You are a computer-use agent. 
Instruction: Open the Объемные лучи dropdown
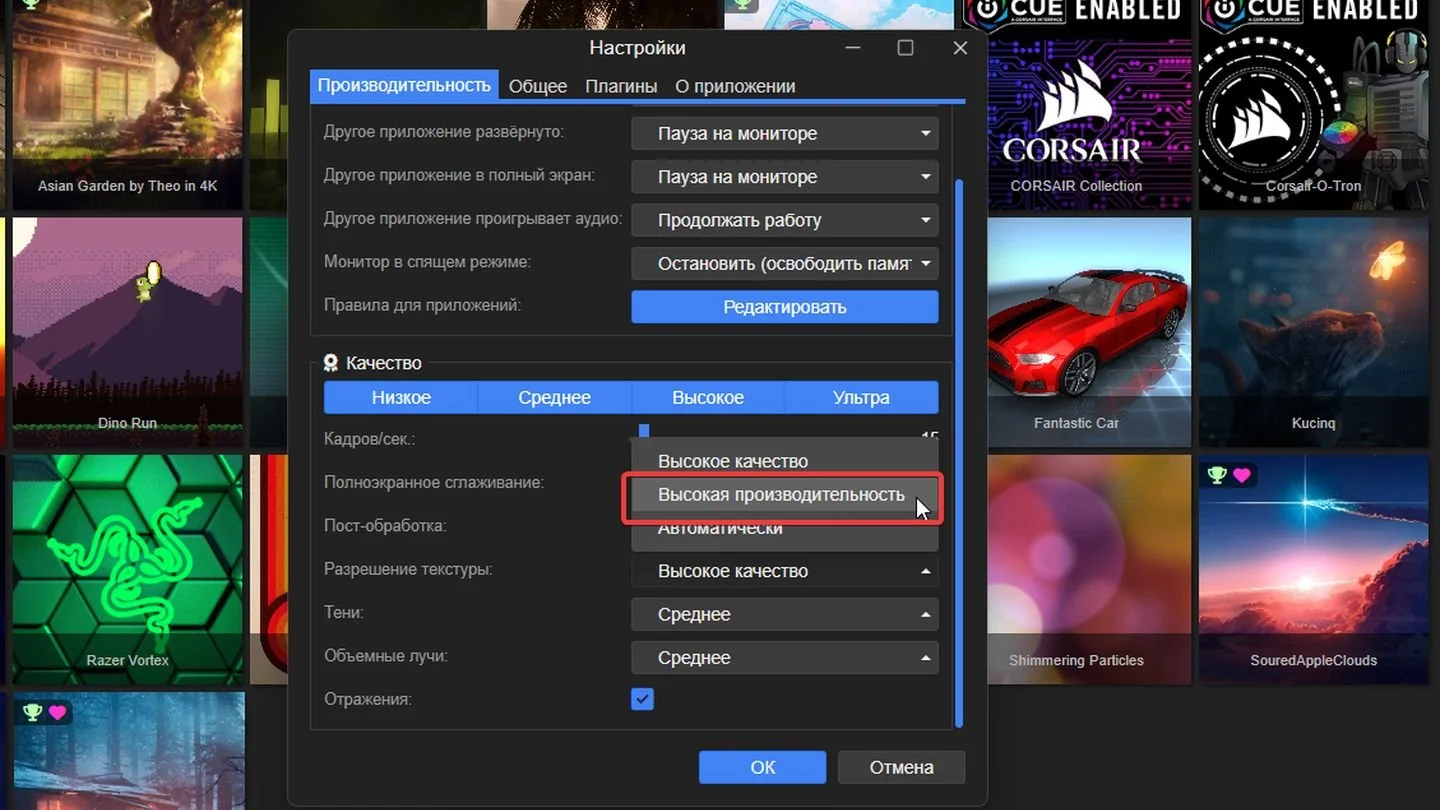pyautogui.click(x=785, y=658)
